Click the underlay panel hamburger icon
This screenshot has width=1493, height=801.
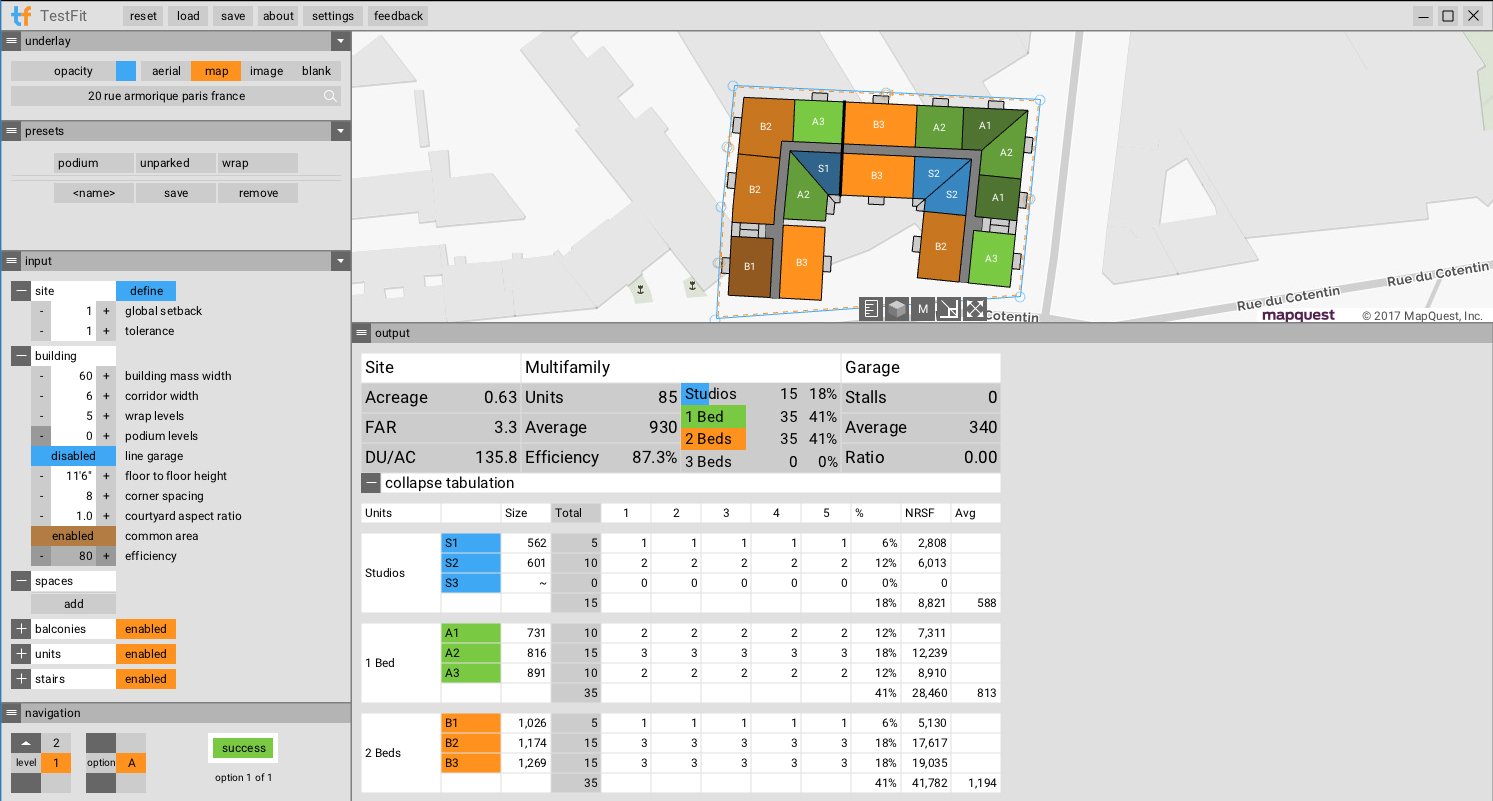[11, 41]
